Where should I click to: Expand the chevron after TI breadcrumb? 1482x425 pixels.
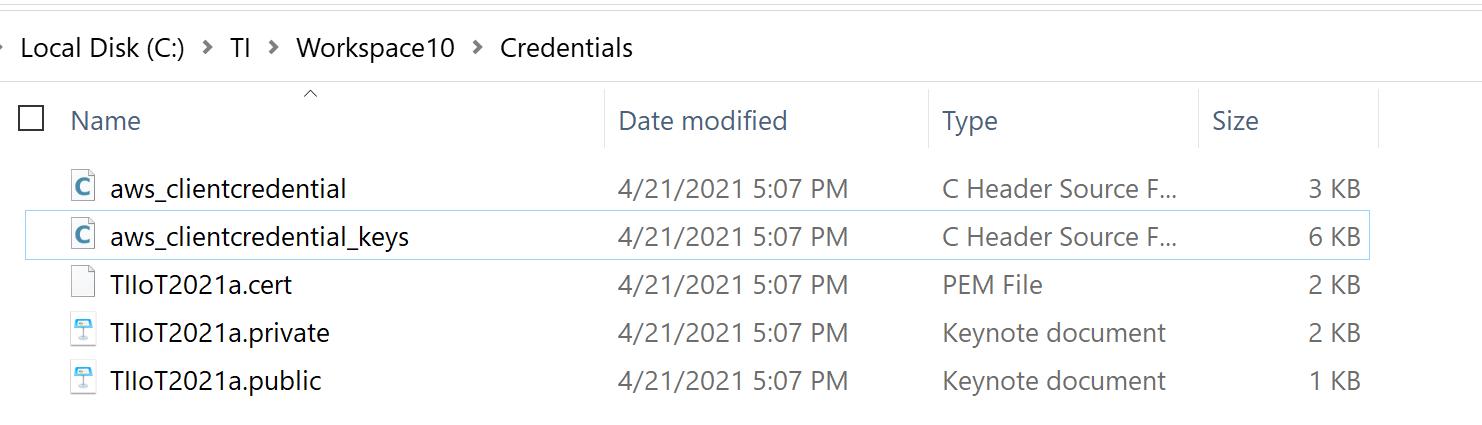[273, 48]
